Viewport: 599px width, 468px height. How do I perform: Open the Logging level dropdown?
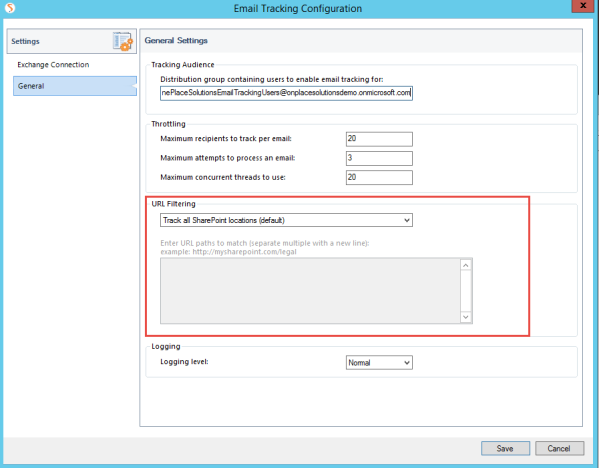click(379, 363)
